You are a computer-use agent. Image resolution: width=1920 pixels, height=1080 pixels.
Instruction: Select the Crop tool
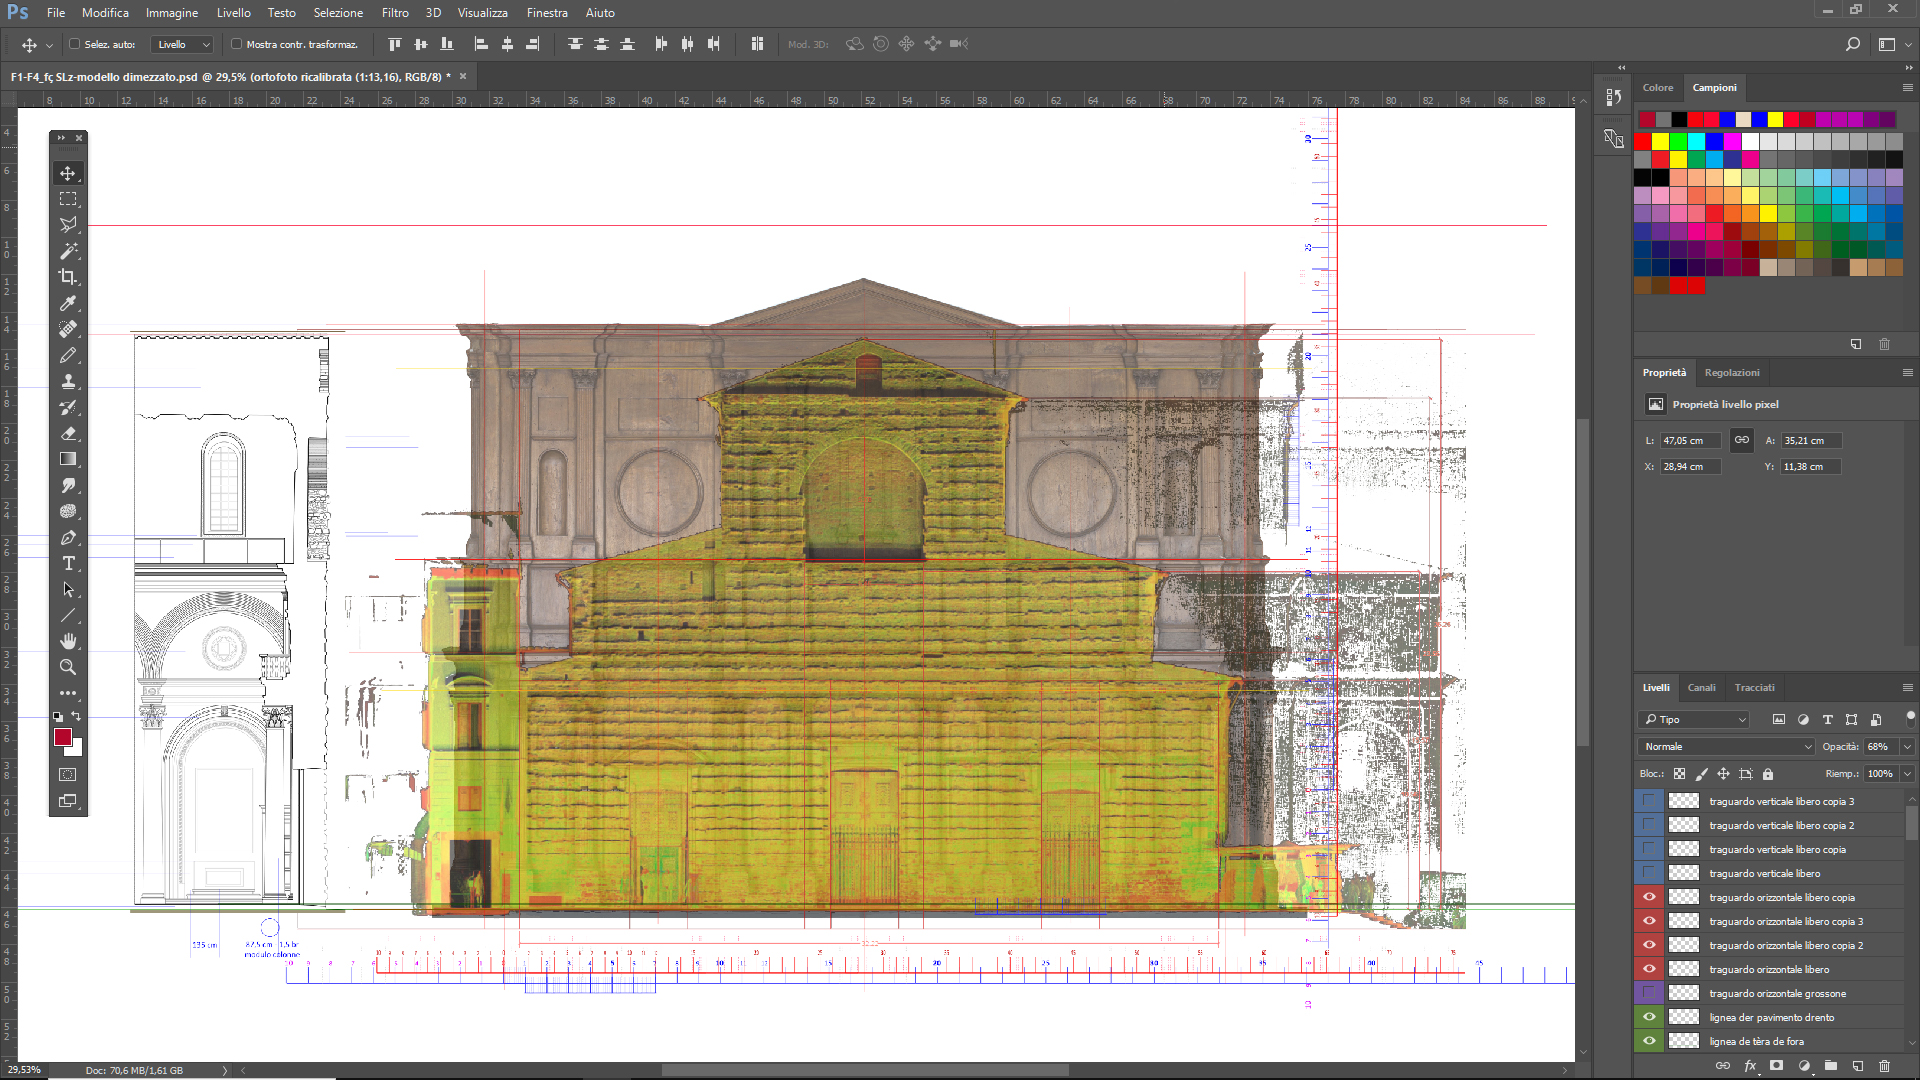pyautogui.click(x=68, y=277)
